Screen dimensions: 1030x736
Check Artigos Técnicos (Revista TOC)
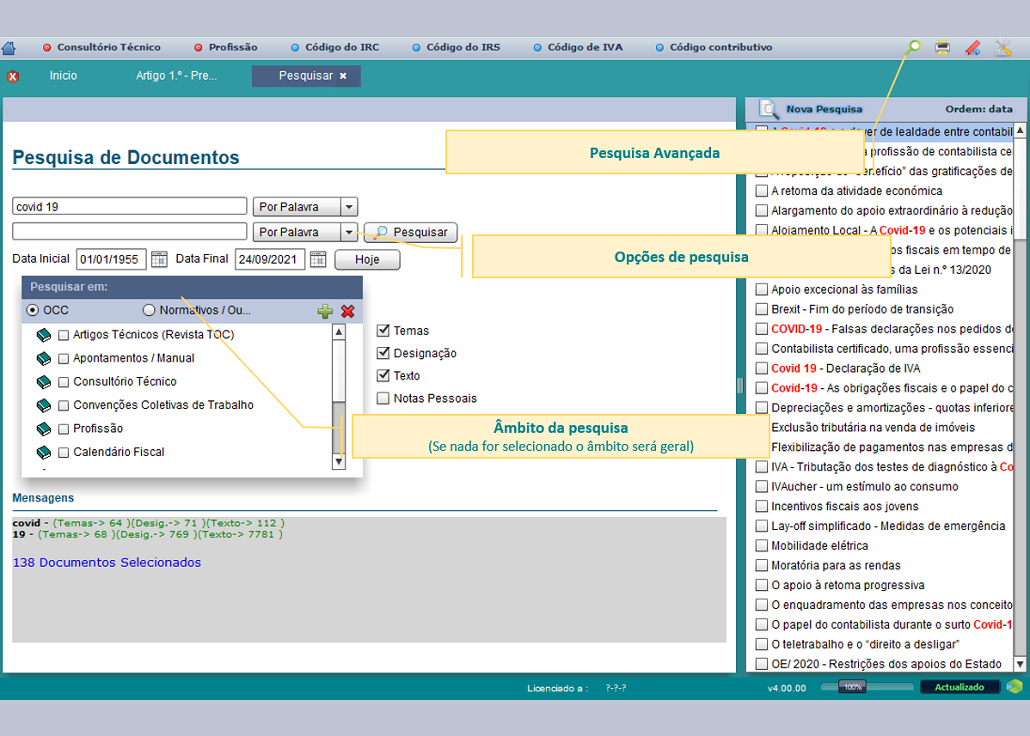click(64, 335)
